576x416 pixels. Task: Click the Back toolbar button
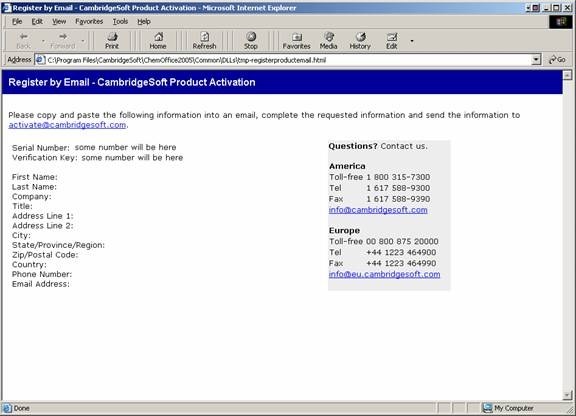pyautogui.click(x=24, y=40)
